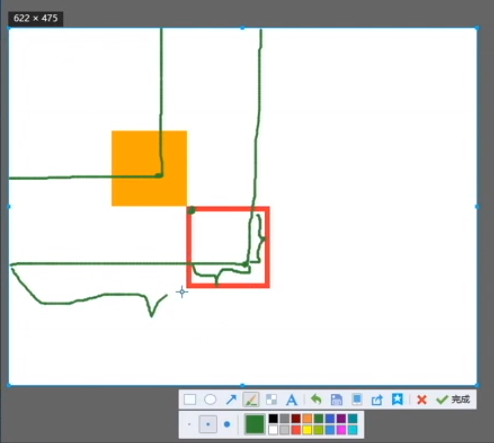Click the 622 × 475 size label

coord(36,18)
